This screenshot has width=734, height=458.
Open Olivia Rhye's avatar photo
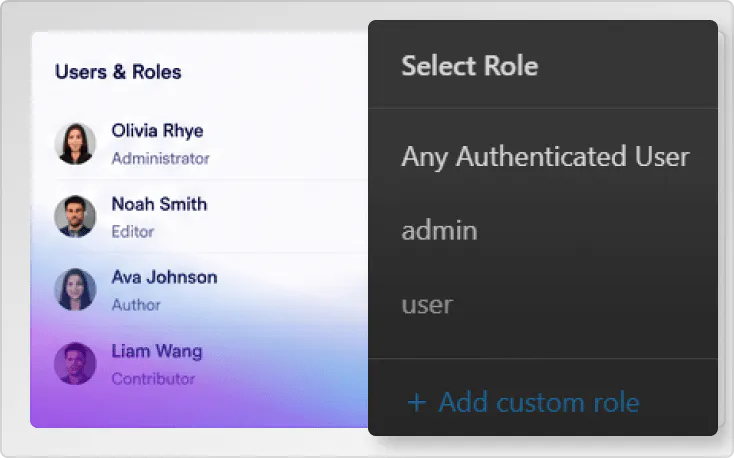coord(75,144)
